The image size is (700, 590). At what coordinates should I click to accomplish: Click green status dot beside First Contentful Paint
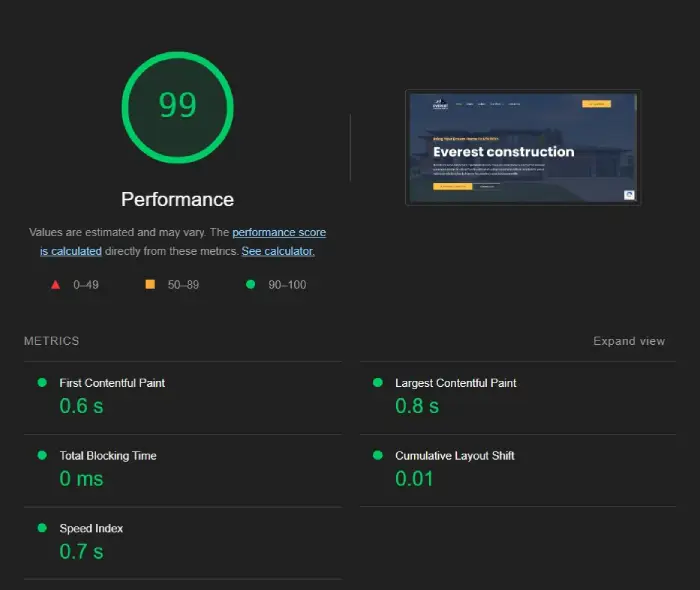(42, 382)
